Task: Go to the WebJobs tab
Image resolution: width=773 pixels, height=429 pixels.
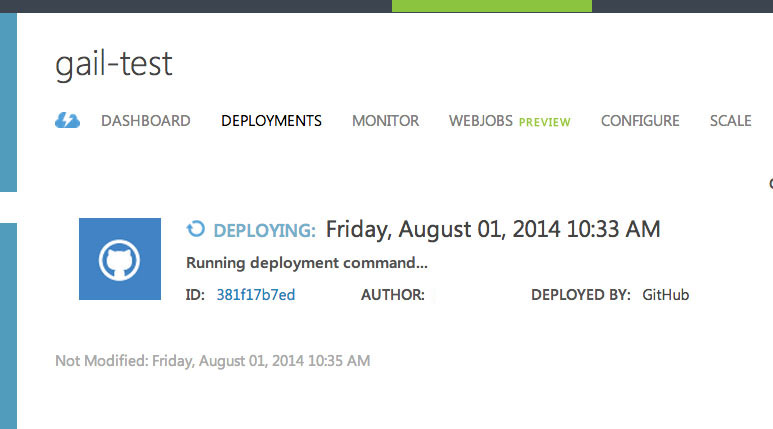Action: (x=480, y=121)
